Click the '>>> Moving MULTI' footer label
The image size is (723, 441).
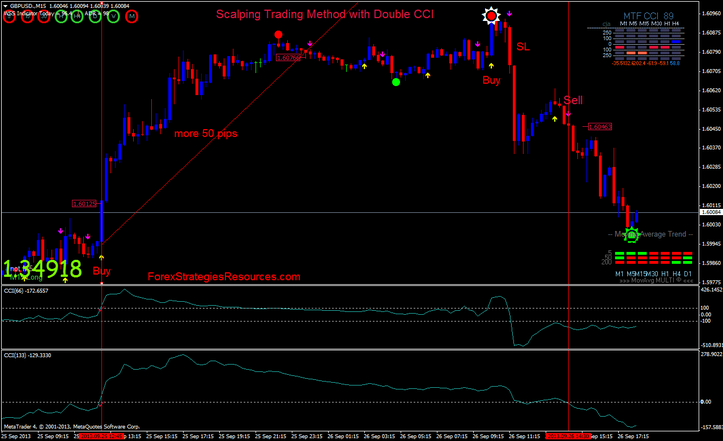(656, 280)
